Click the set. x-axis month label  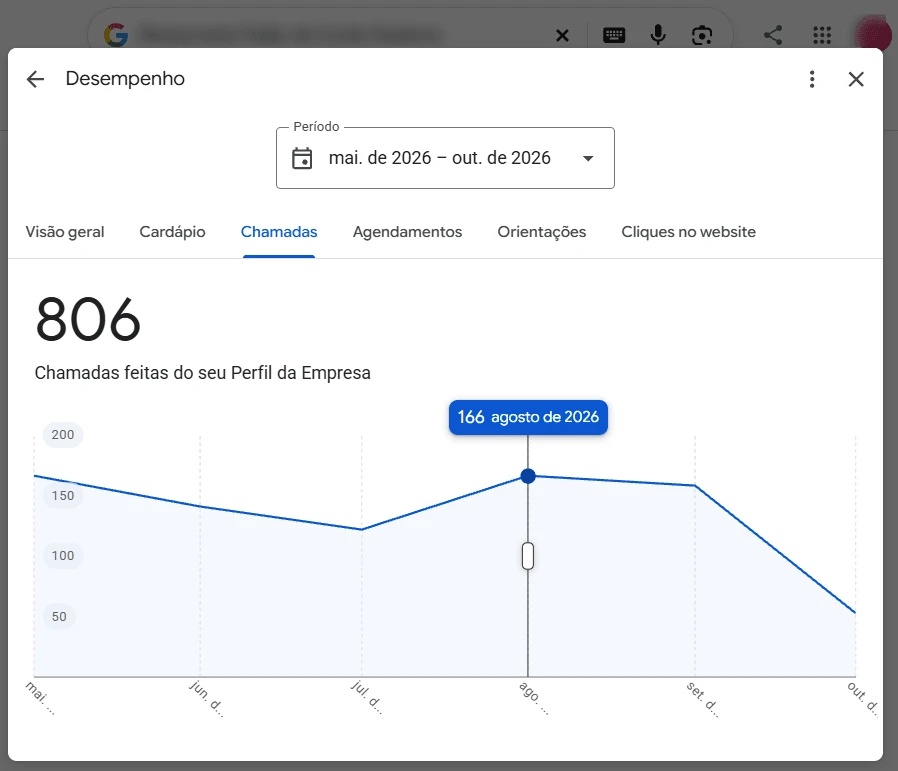click(702, 699)
